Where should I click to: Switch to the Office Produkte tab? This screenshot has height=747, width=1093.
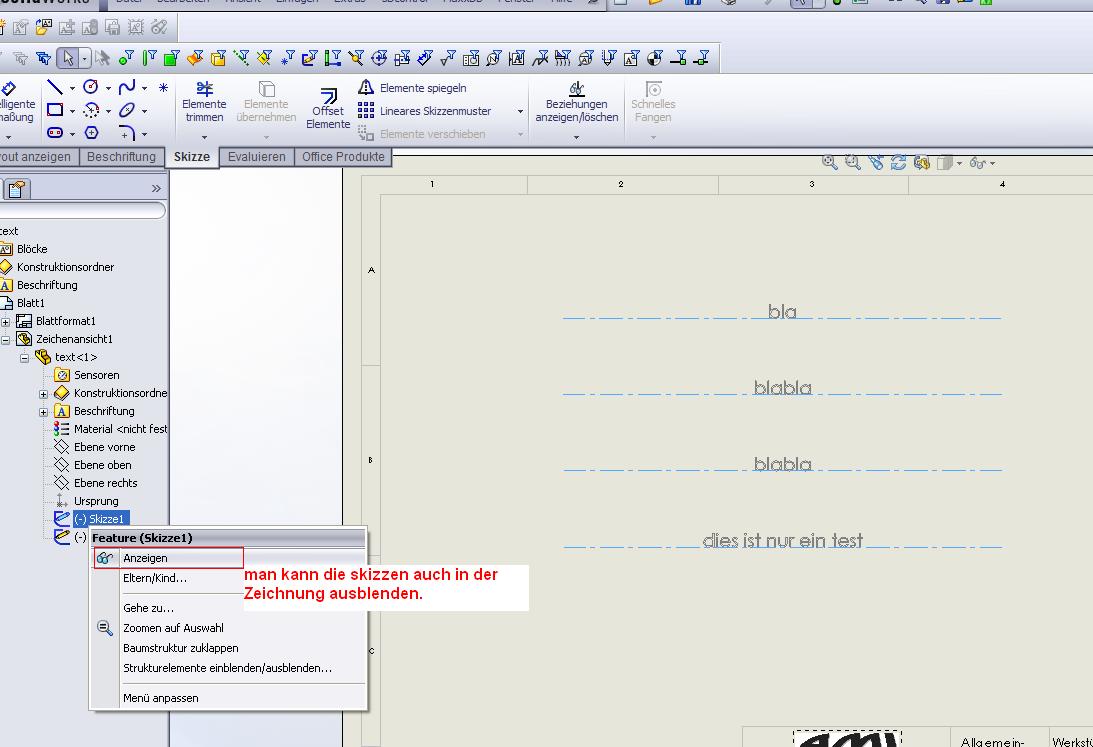(x=343, y=157)
